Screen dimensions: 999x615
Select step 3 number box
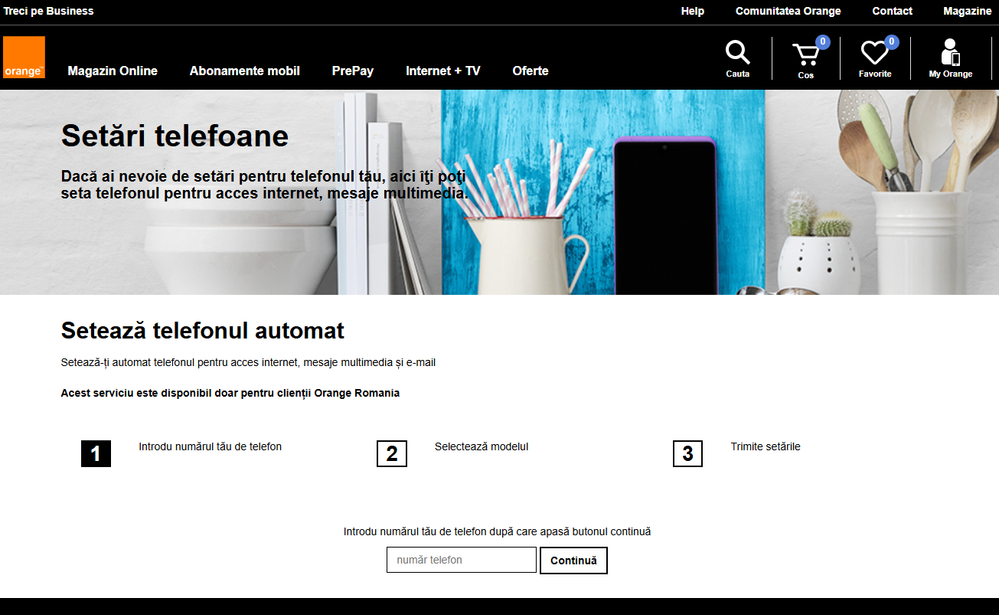coord(688,454)
